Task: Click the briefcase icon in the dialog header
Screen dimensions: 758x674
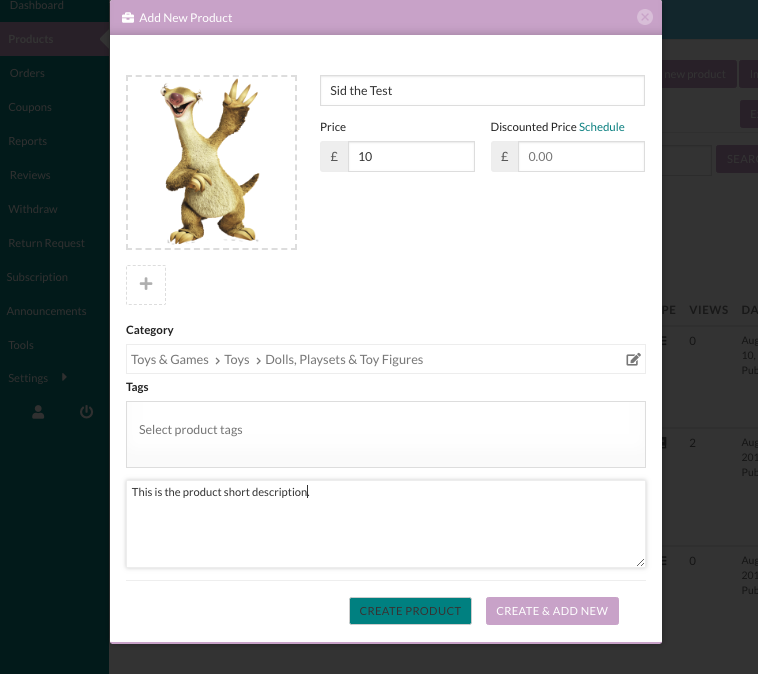Action: pos(128,18)
